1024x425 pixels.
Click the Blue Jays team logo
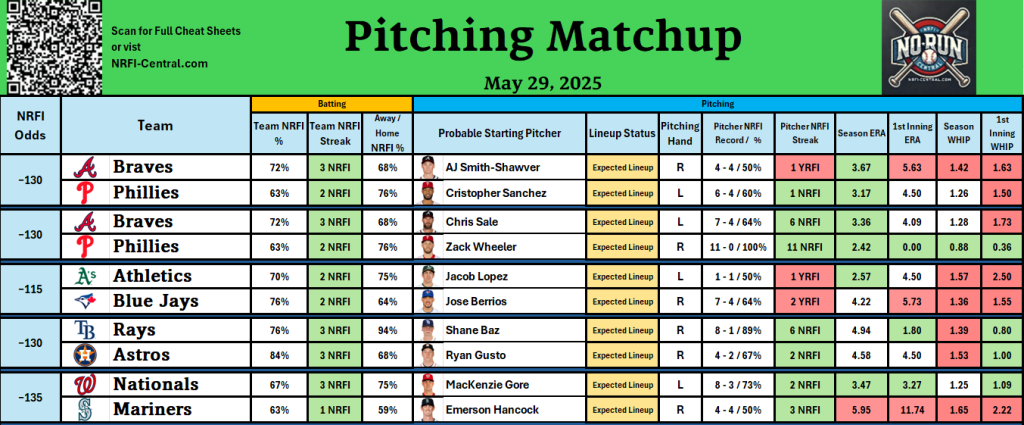(x=86, y=302)
